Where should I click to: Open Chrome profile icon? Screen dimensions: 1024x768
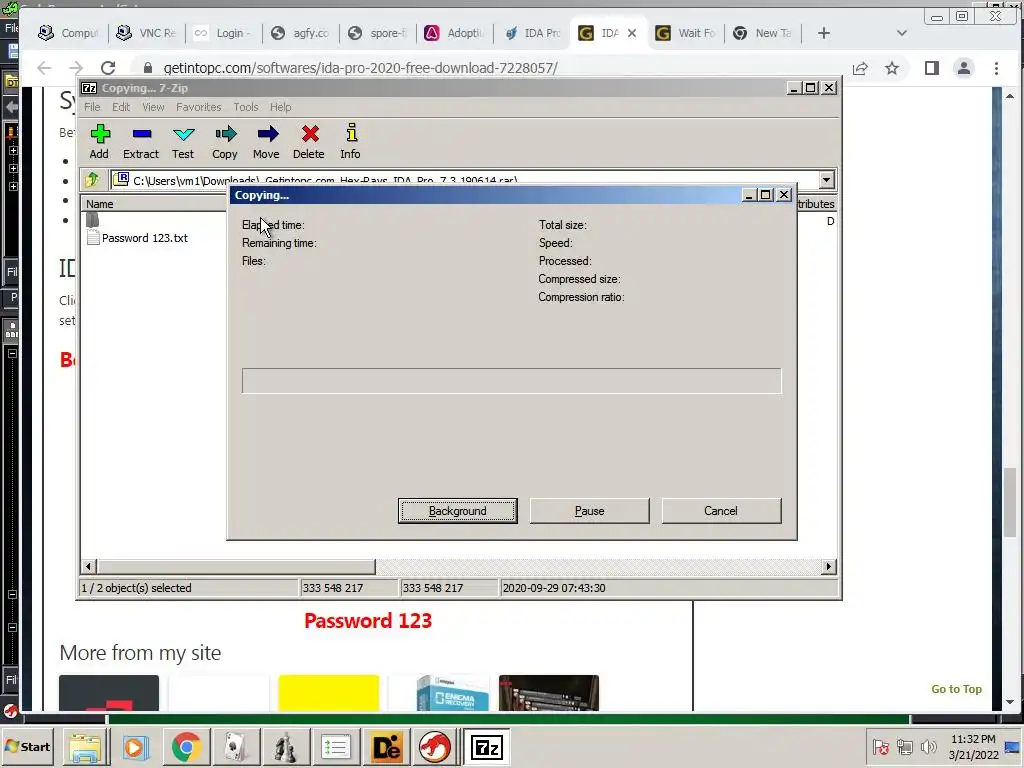click(964, 68)
